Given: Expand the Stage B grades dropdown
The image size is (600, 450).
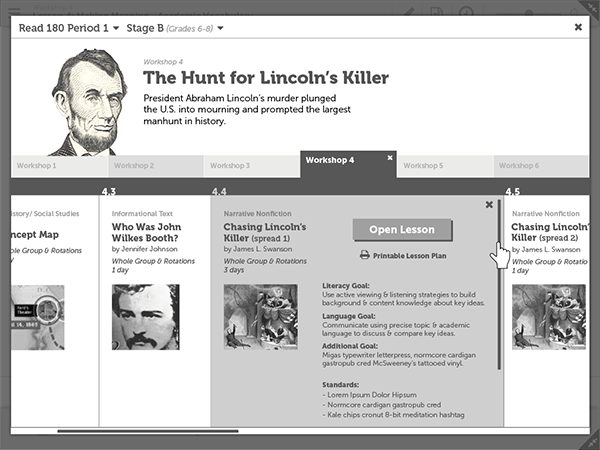Looking at the screenshot, I should (x=175, y=28).
